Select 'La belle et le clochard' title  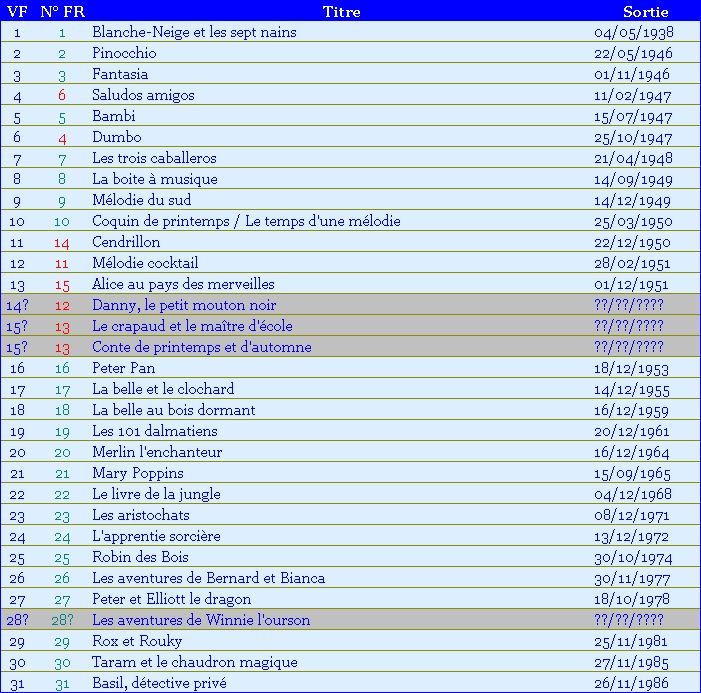pyautogui.click(x=163, y=389)
